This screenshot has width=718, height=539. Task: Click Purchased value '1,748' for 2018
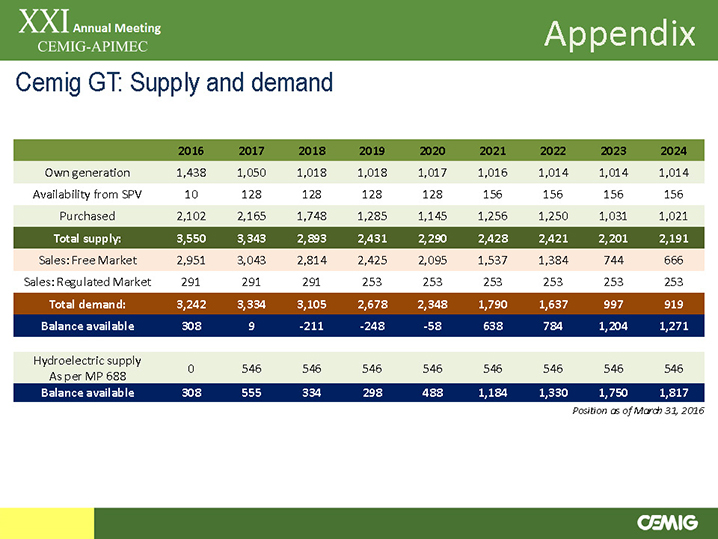tap(312, 216)
